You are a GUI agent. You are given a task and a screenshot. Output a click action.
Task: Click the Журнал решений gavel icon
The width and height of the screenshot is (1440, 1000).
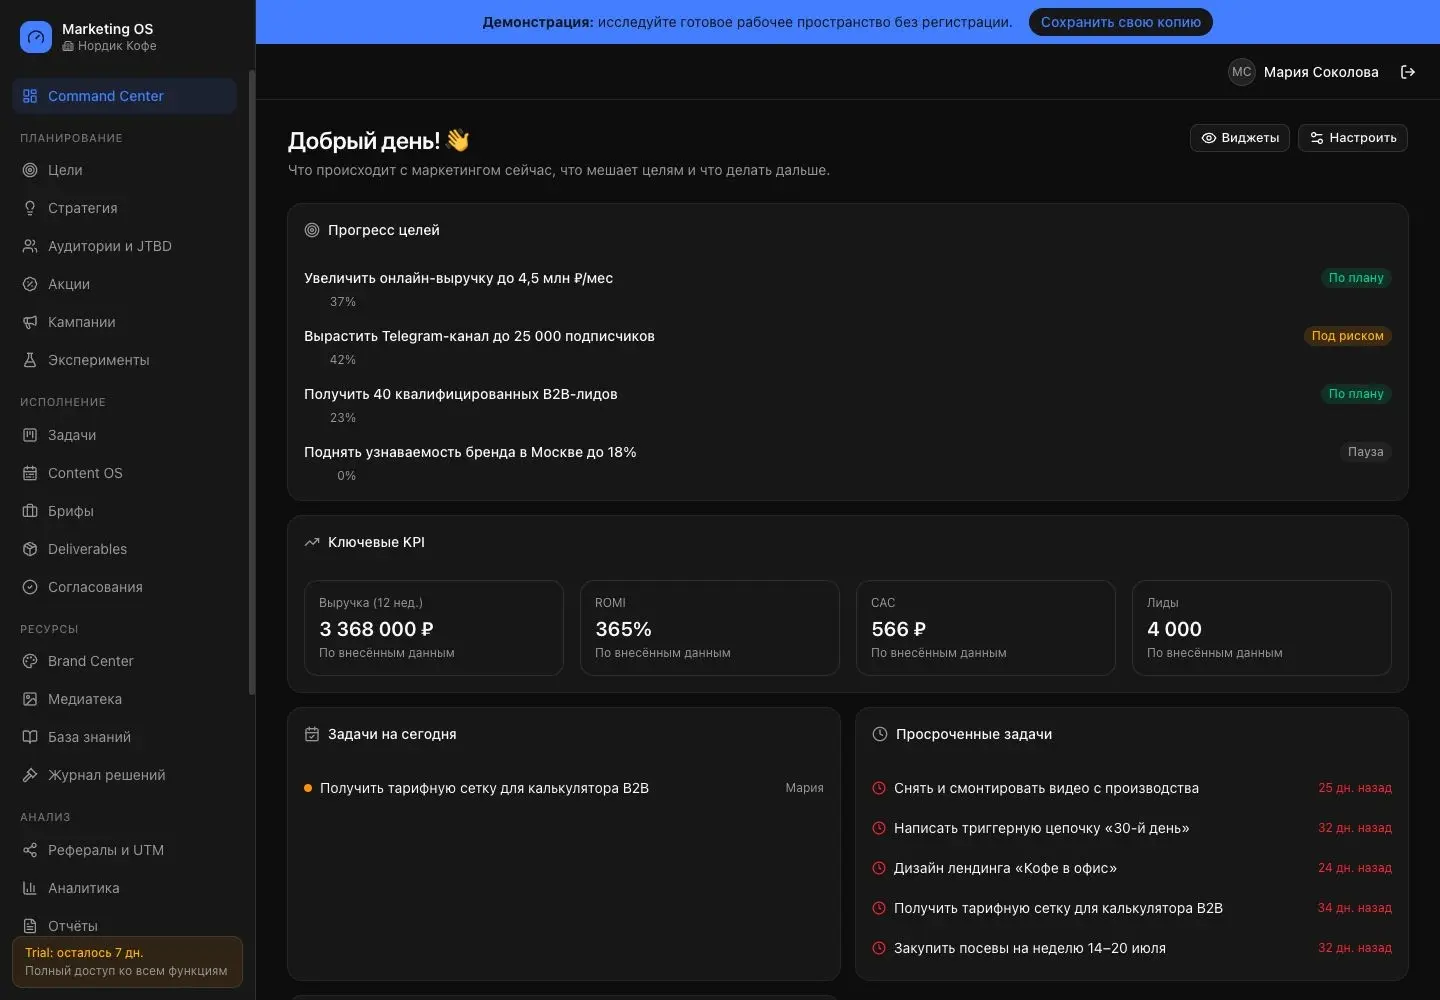point(30,775)
